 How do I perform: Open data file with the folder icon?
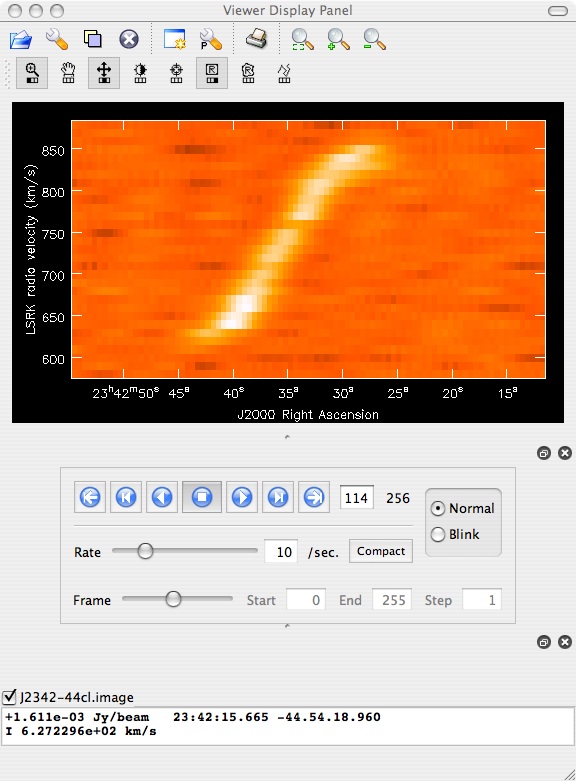[x=21, y=39]
